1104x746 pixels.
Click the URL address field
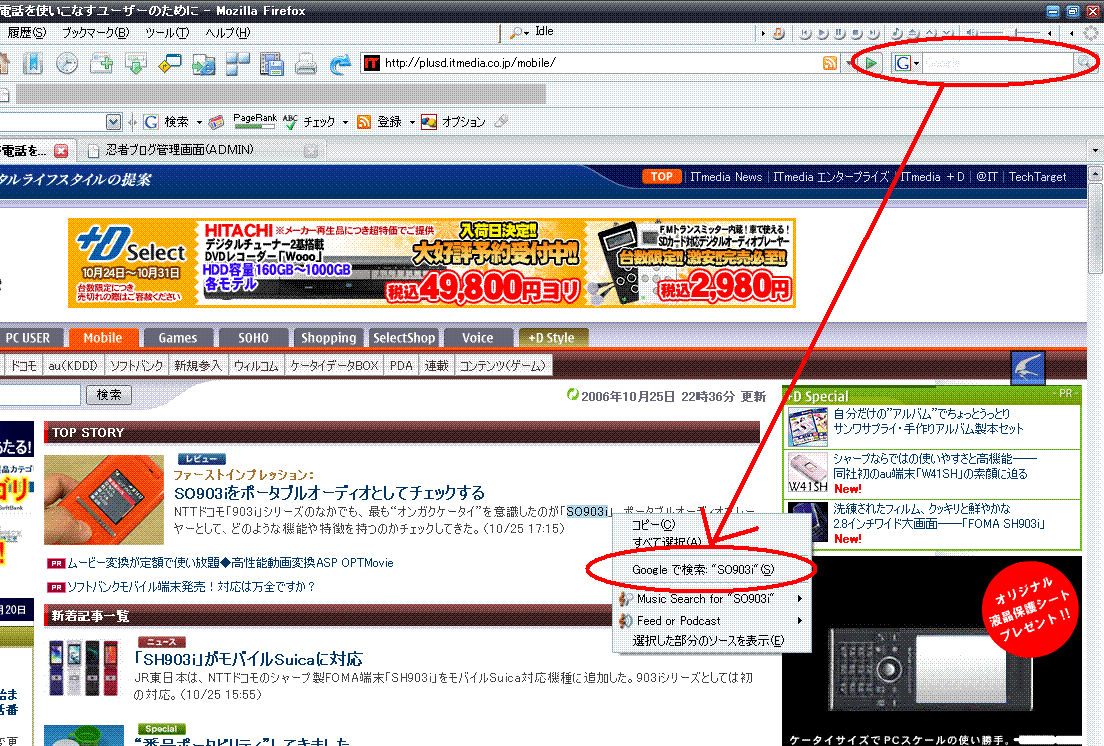pos(602,63)
